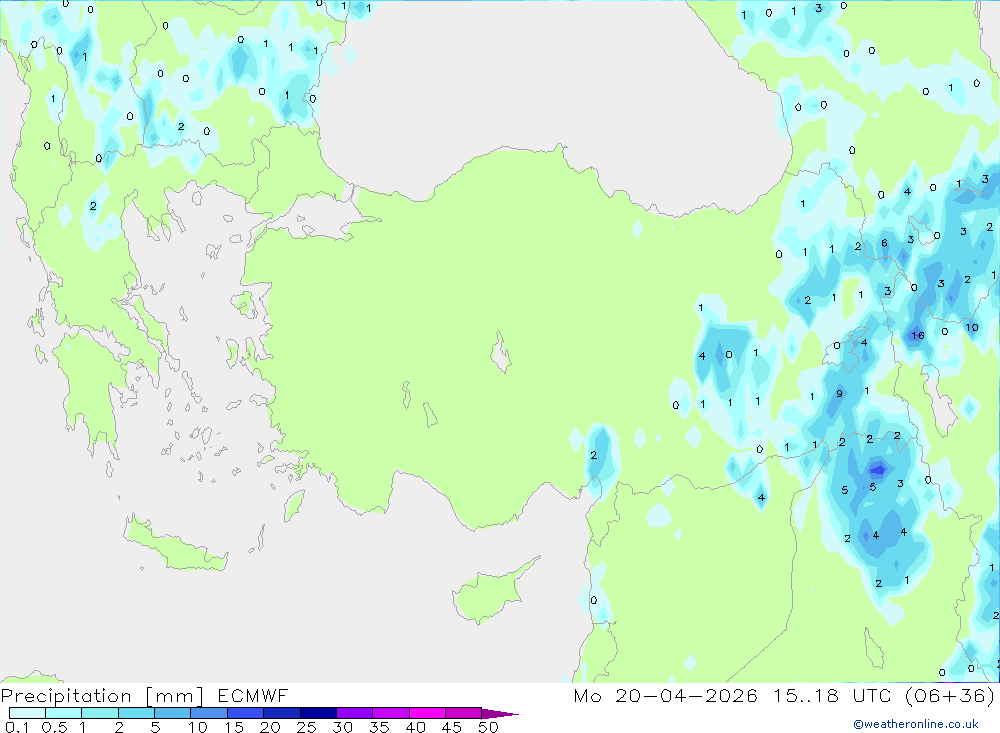Screen dimensions: 1000x733
Task: Click the "16" precipitation value on the map
Action: (x=917, y=336)
